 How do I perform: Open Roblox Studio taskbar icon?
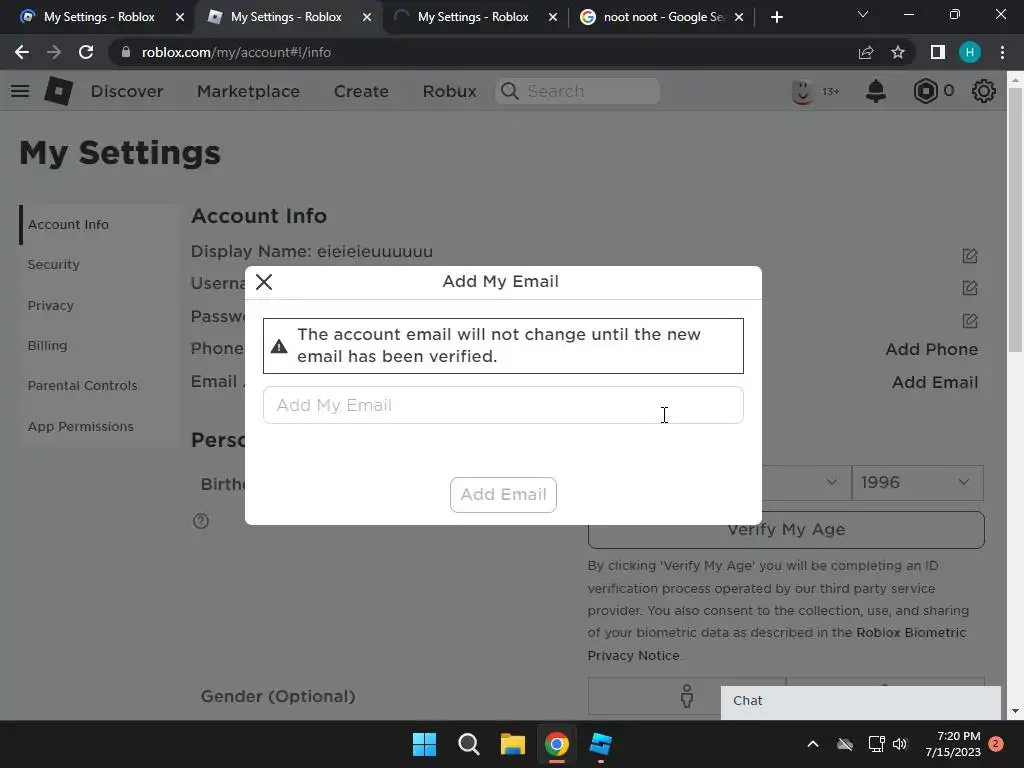[600, 744]
